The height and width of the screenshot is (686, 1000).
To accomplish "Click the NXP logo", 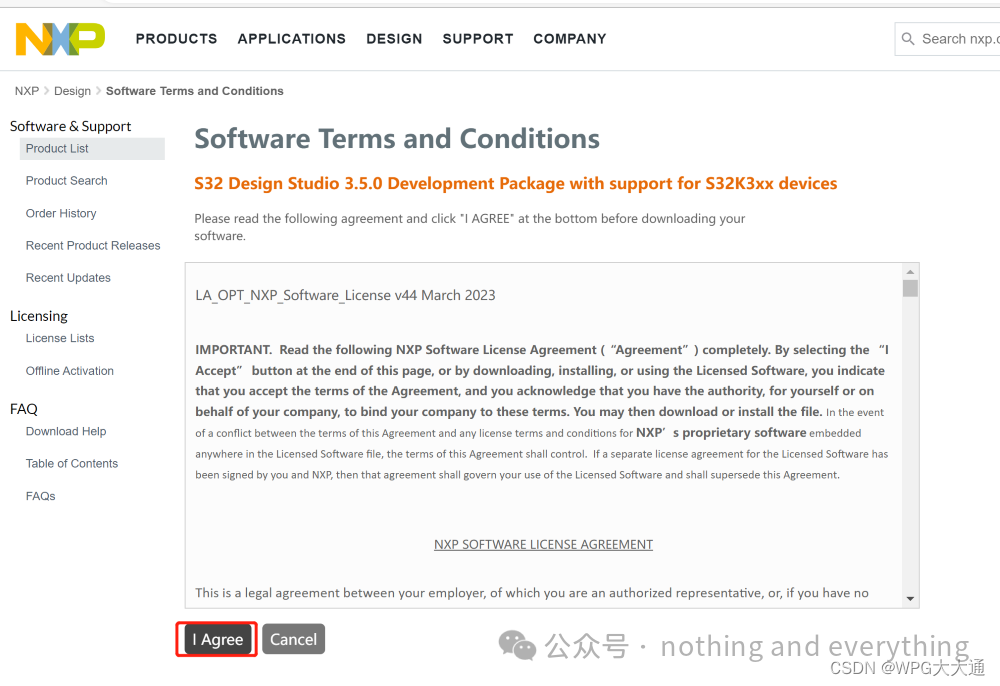I will (x=60, y=38).
